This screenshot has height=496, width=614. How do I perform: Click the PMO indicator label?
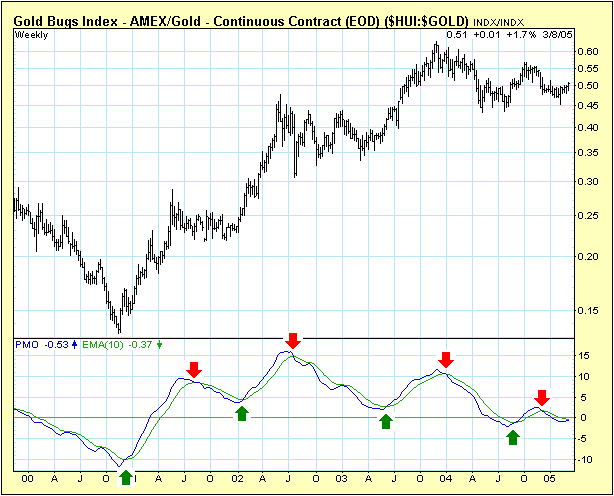tap(26, 345)
